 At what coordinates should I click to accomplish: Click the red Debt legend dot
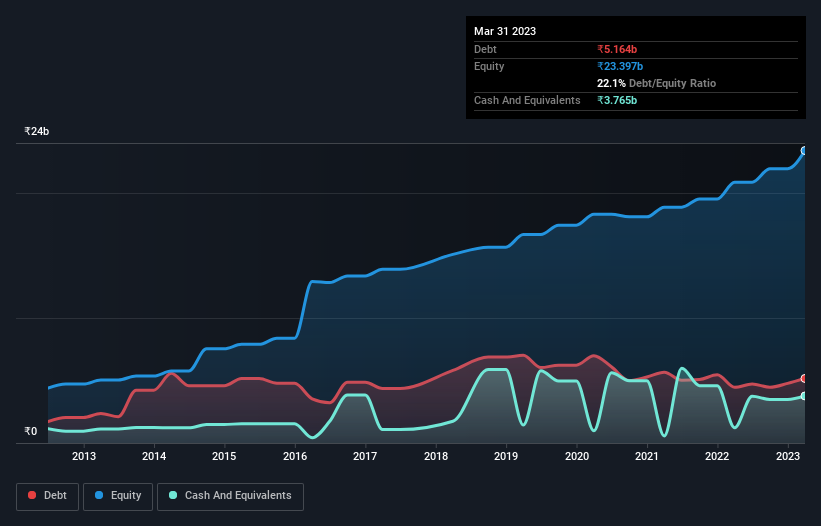pos(32,495)
